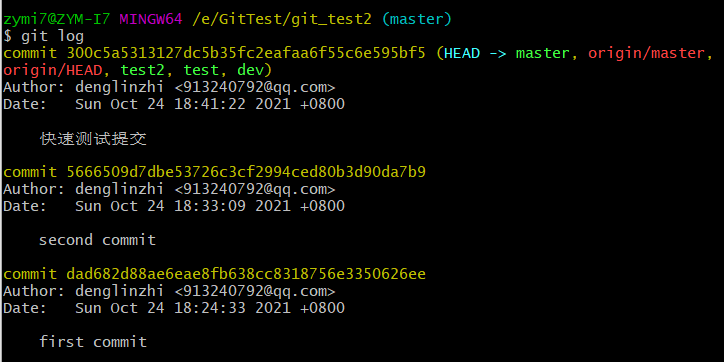Click the 'first commit' message
Image resolution: width=725 pixels, height=362 pixels.
[x=93, y=342]
